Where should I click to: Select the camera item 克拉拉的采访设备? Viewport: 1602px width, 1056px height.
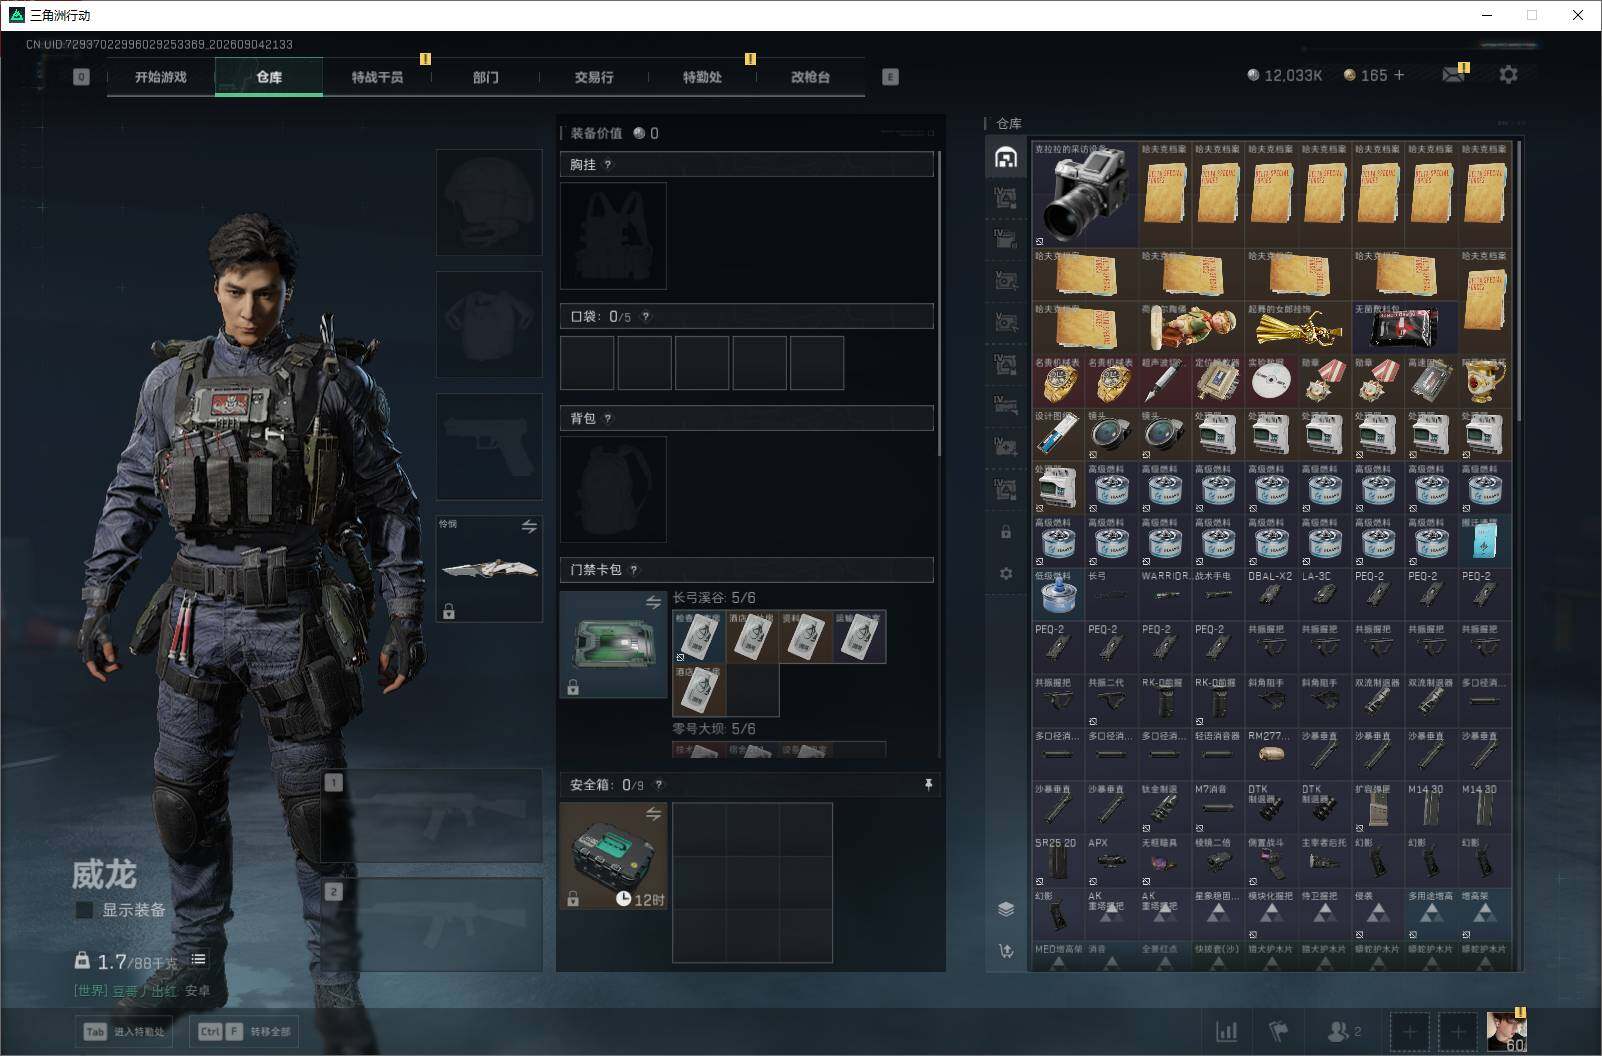[1085, 194]
